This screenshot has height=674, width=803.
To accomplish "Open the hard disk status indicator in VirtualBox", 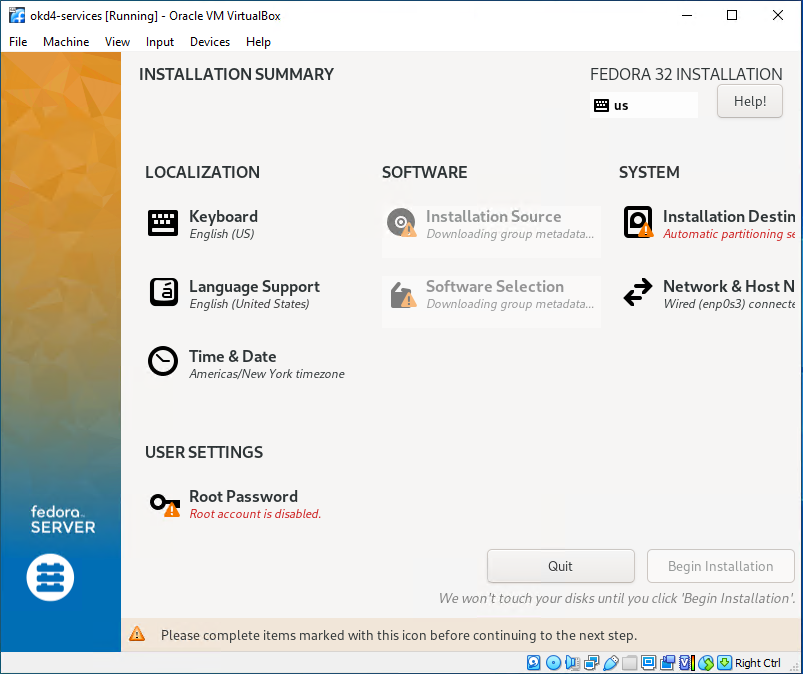I will click(x=534, y=662).
